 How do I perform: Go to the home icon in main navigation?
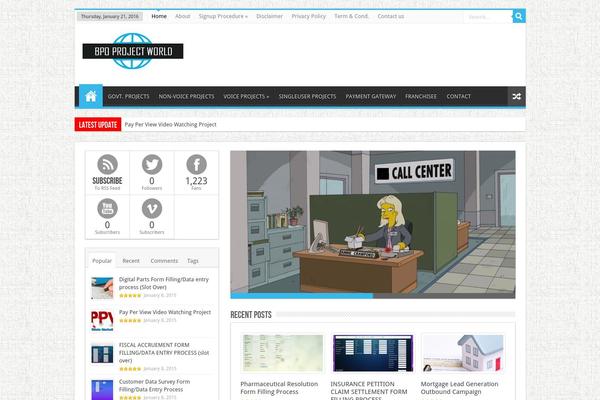click(91, 96)
